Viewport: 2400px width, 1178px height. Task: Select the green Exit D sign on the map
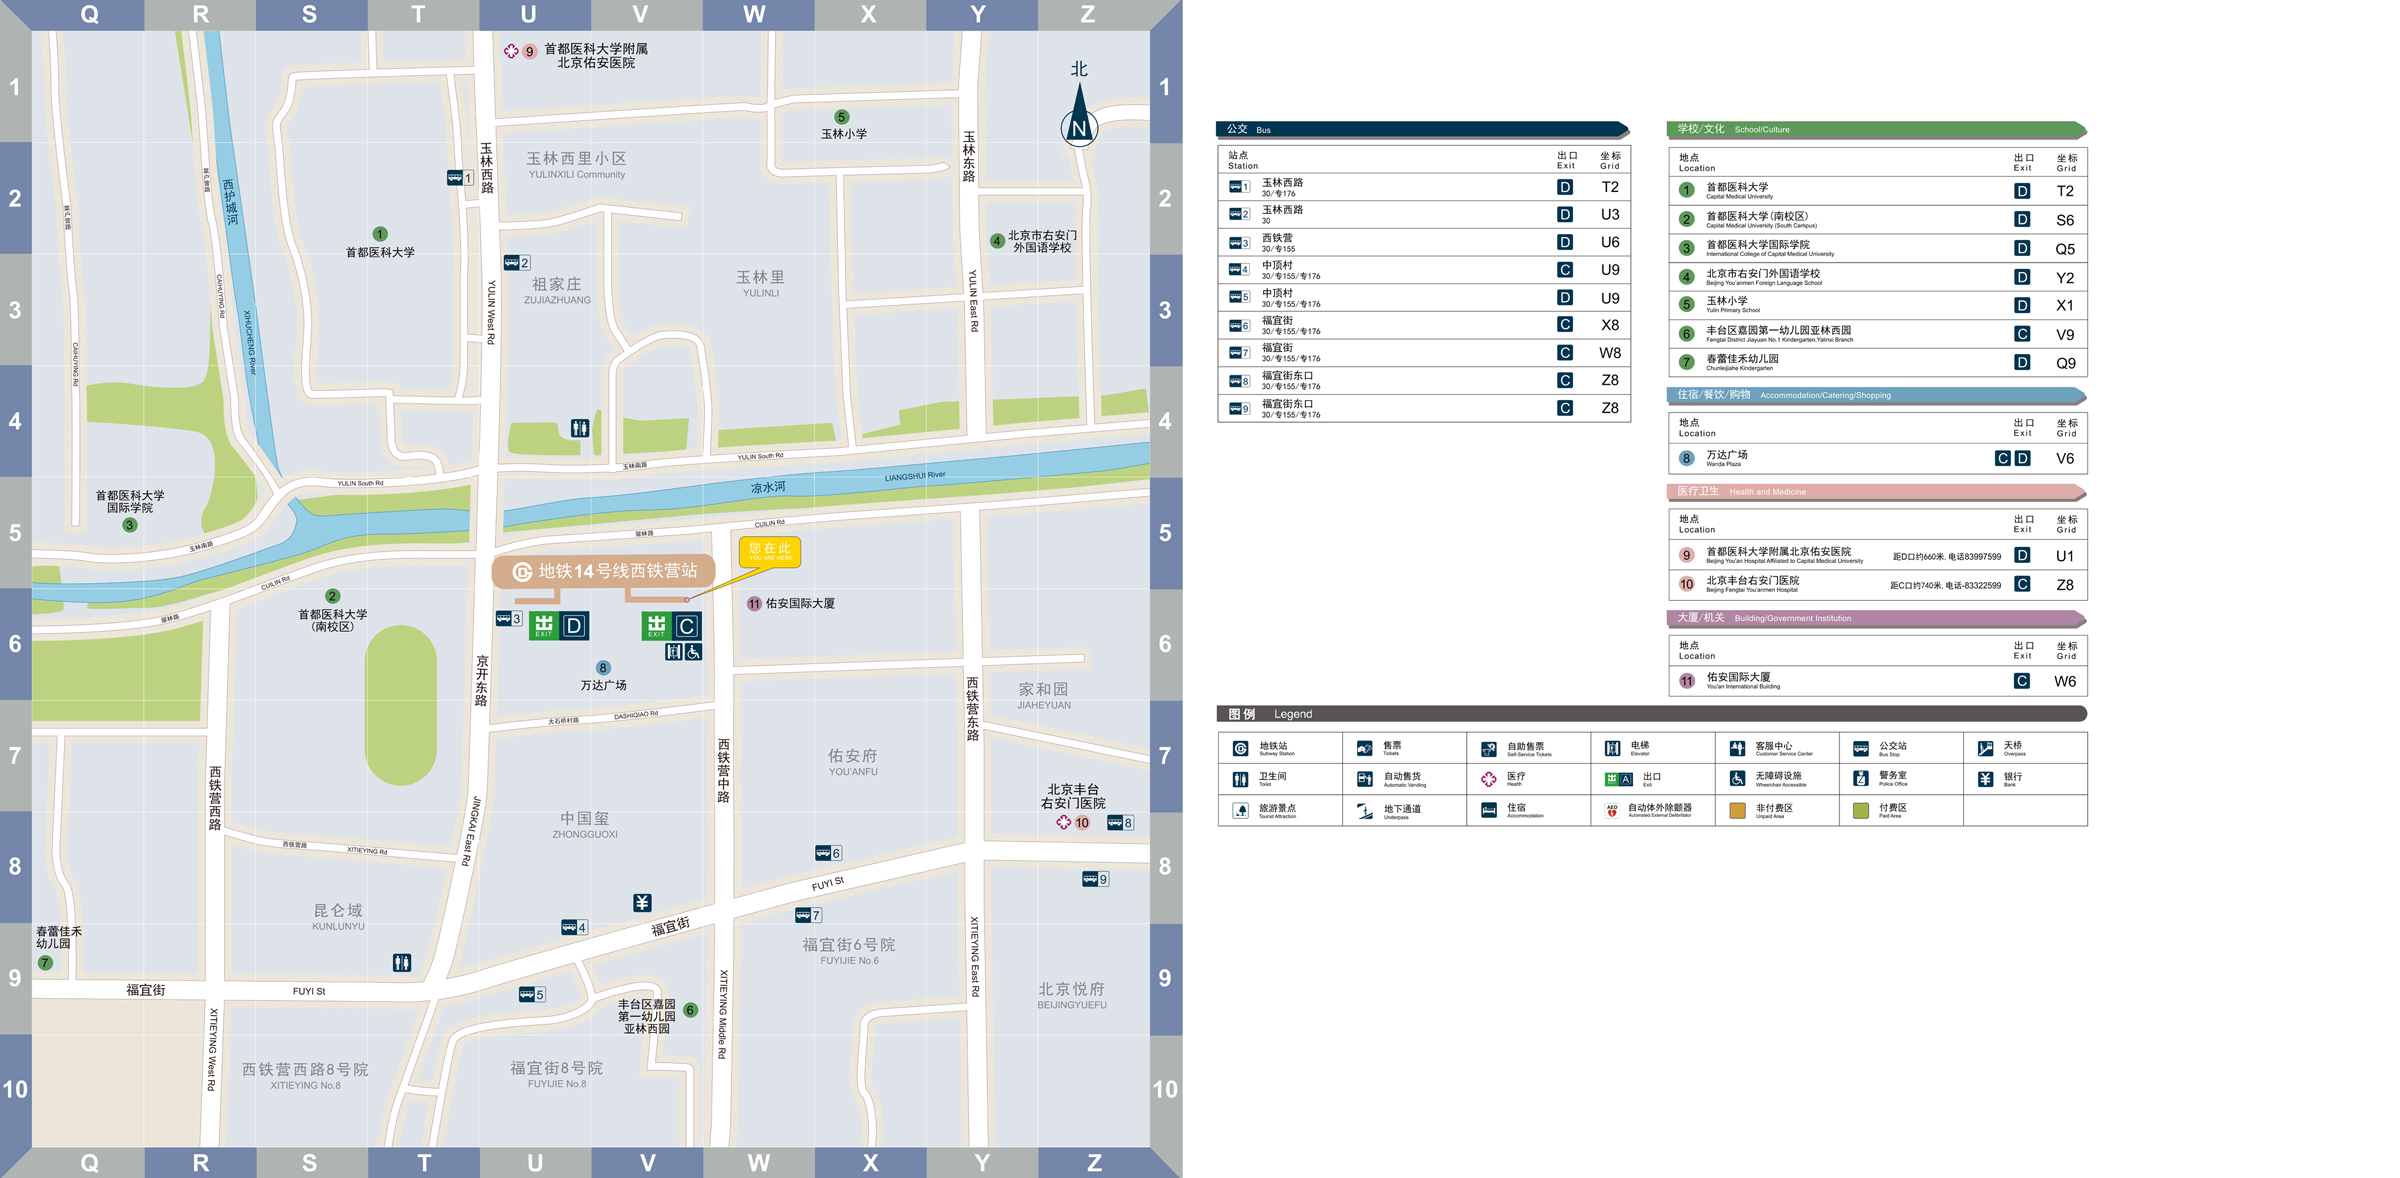[559, 626]
